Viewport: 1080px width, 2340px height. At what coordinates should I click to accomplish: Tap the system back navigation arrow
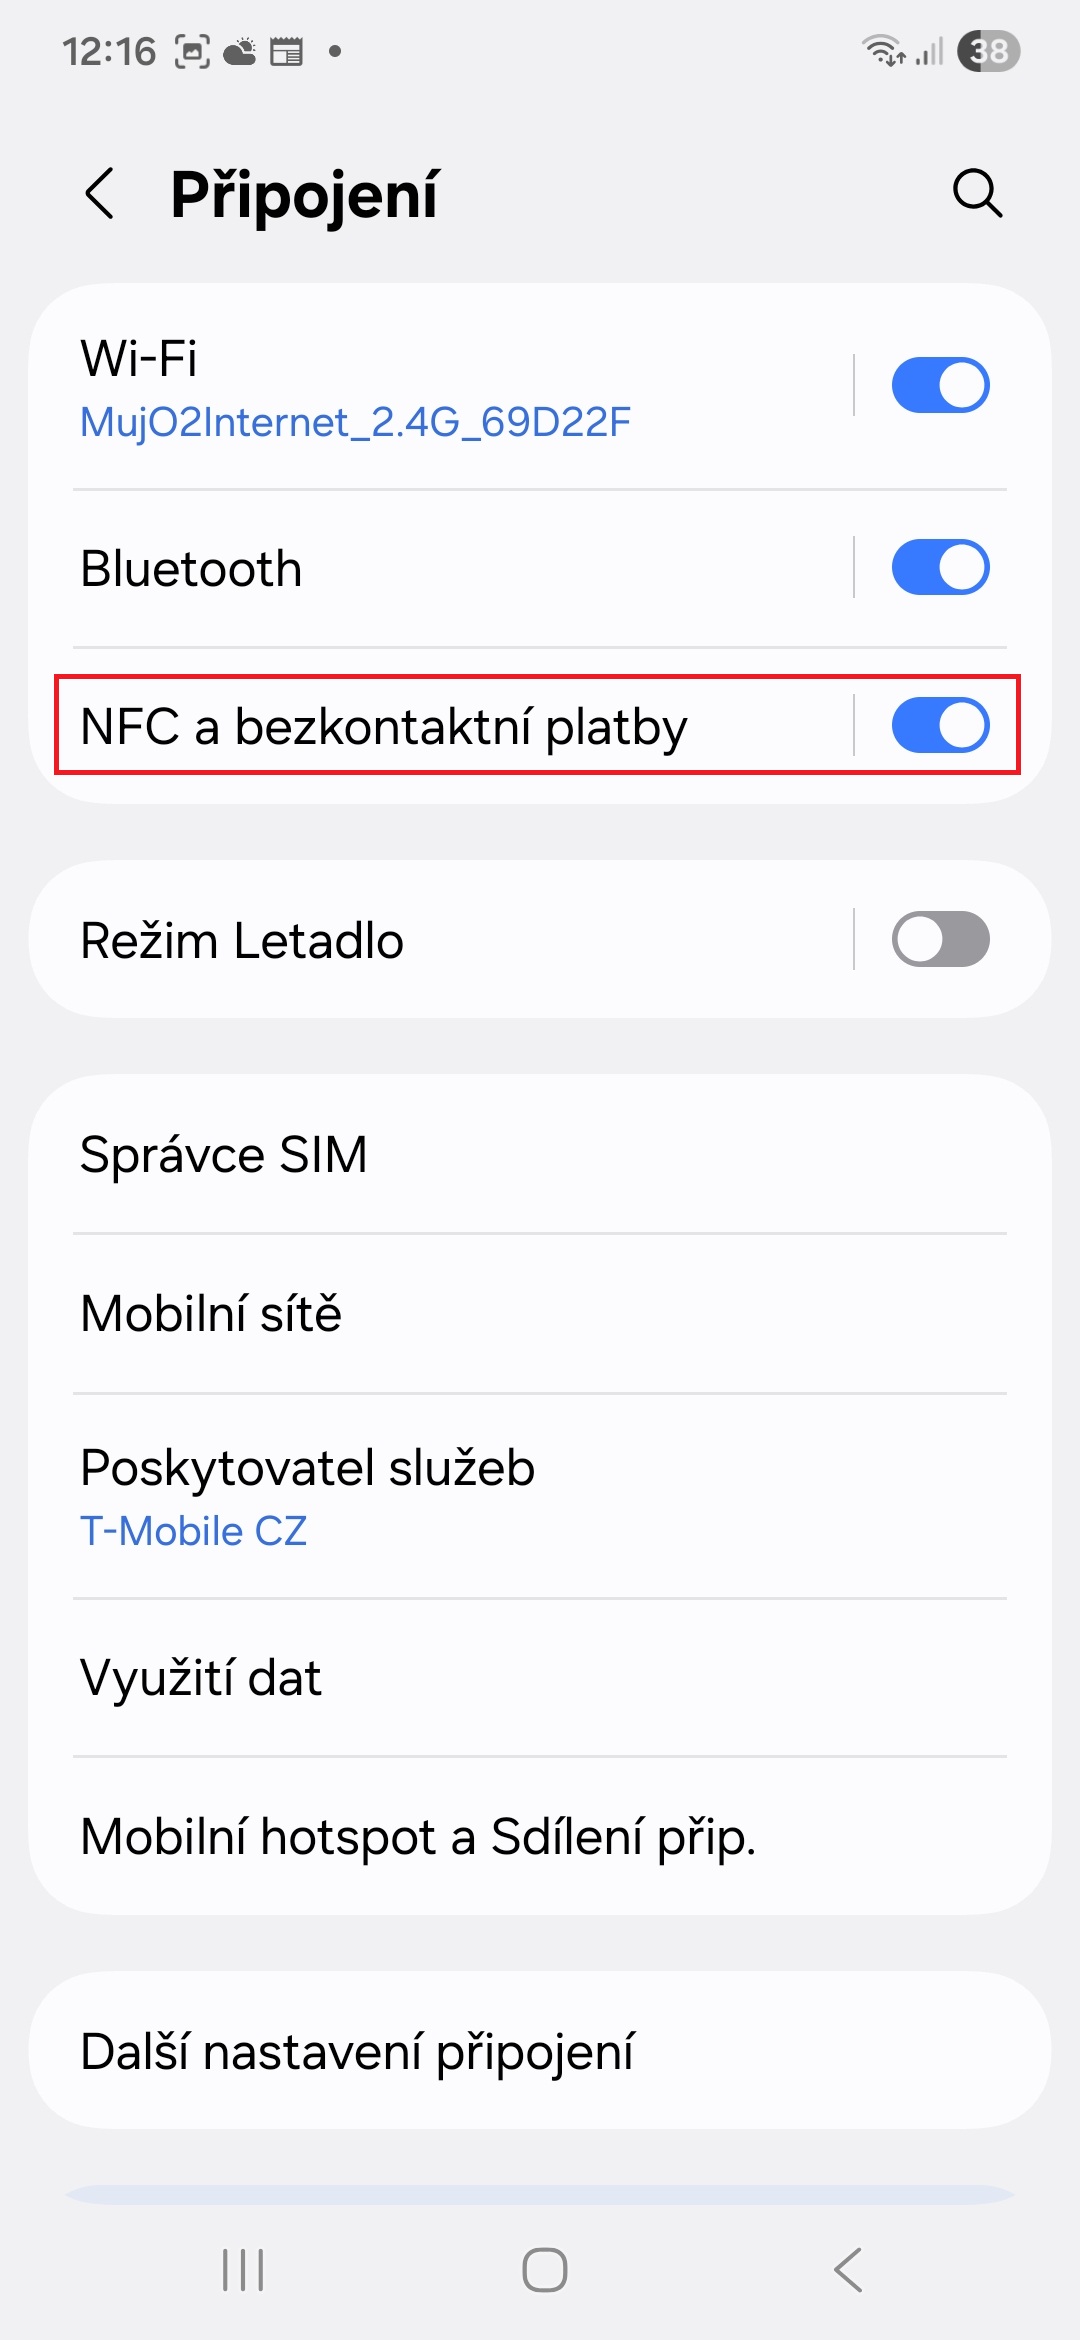click(x=848, y=2269)
